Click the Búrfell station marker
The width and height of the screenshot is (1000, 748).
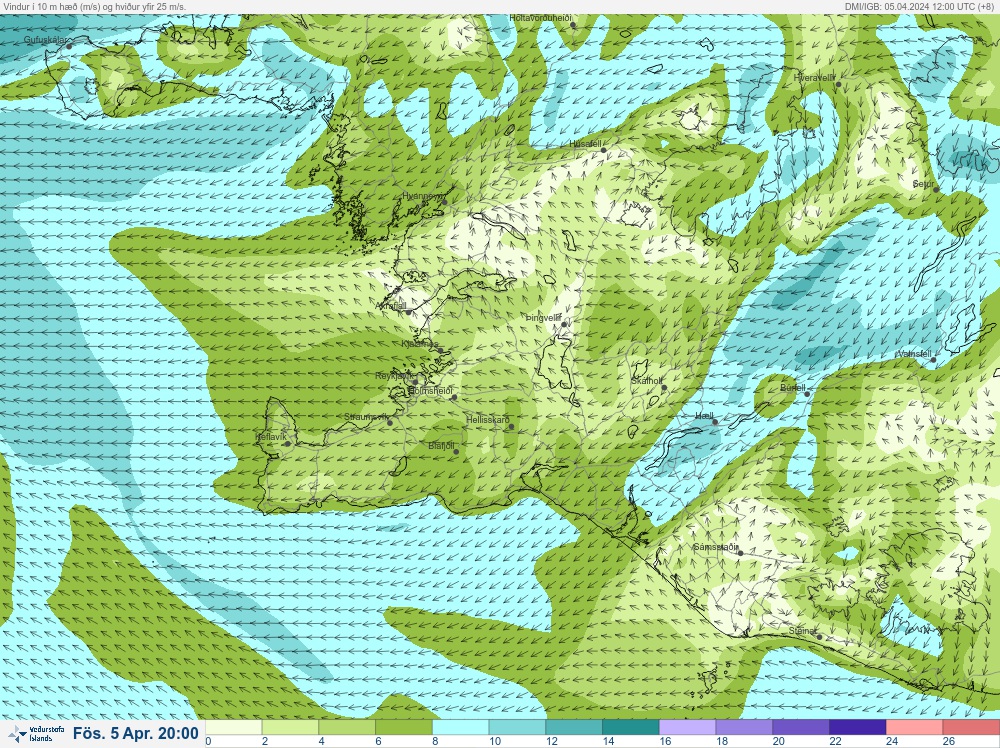pos(807,394)
